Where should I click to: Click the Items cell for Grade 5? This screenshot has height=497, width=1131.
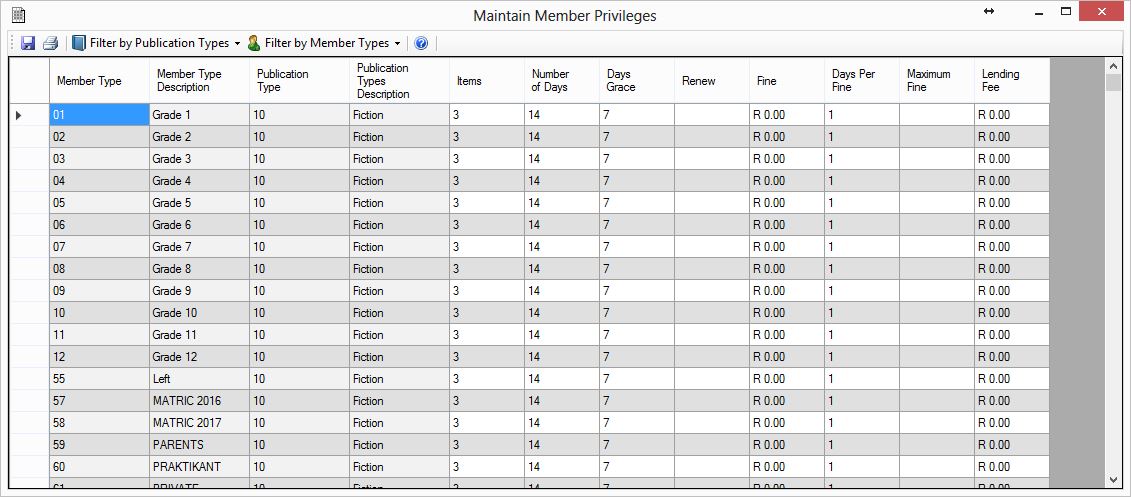[x=487, y=203]
